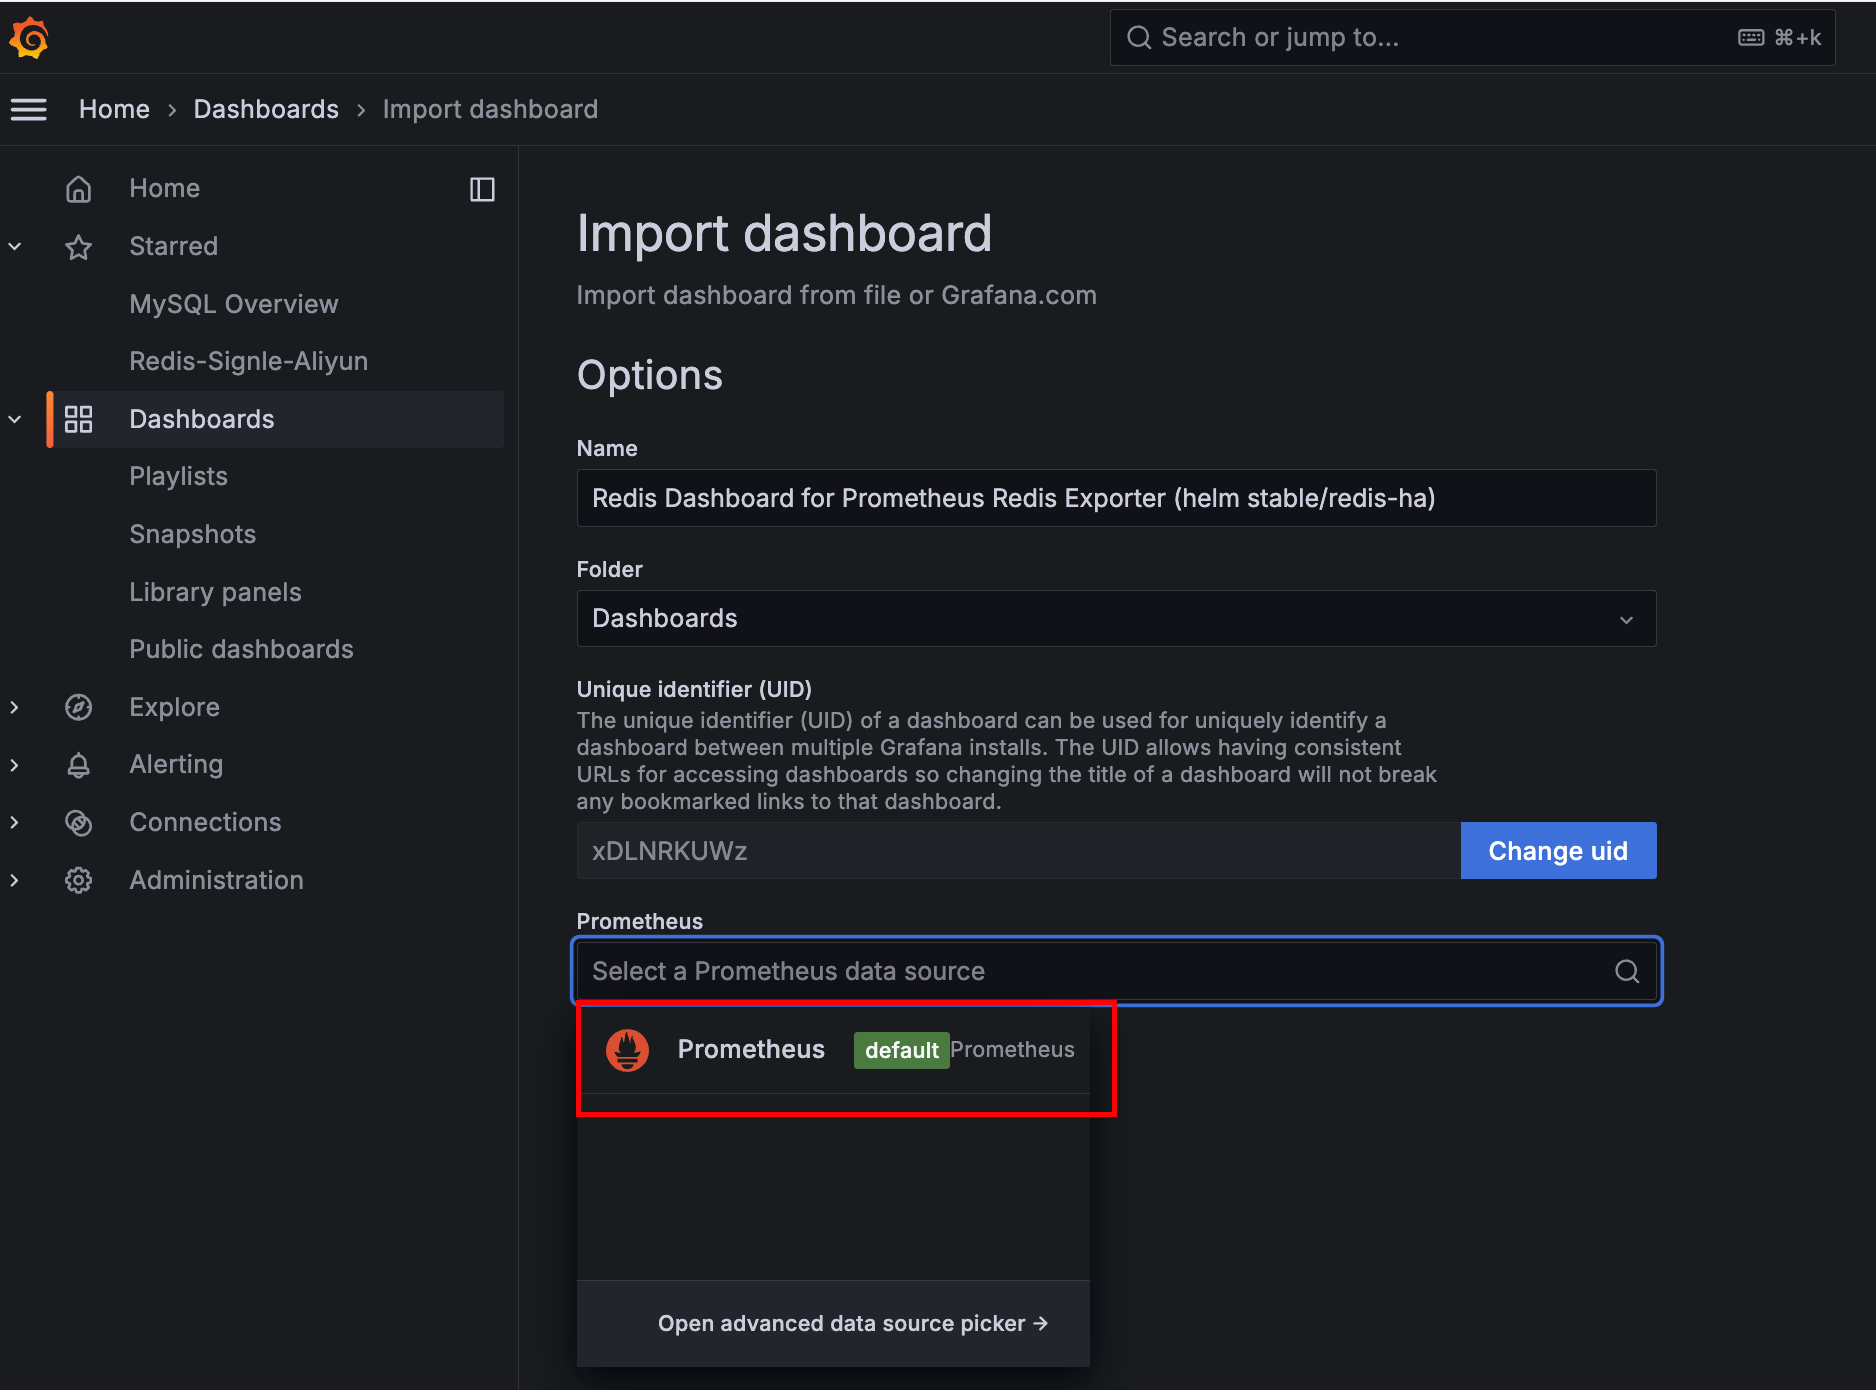The image size is (1876, 1390).
Task: Open Public dashboards
Action: tap(242, 649)
